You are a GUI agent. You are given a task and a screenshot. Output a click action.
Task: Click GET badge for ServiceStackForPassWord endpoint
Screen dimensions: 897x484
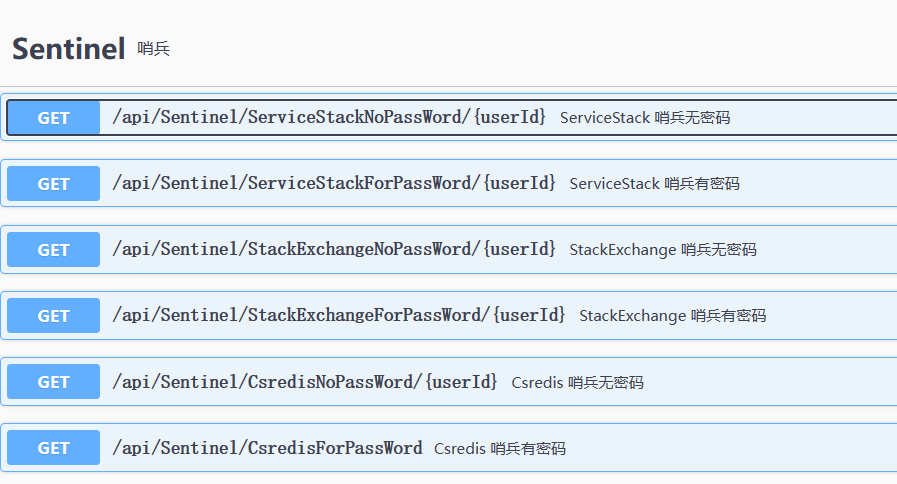point(54,184)
